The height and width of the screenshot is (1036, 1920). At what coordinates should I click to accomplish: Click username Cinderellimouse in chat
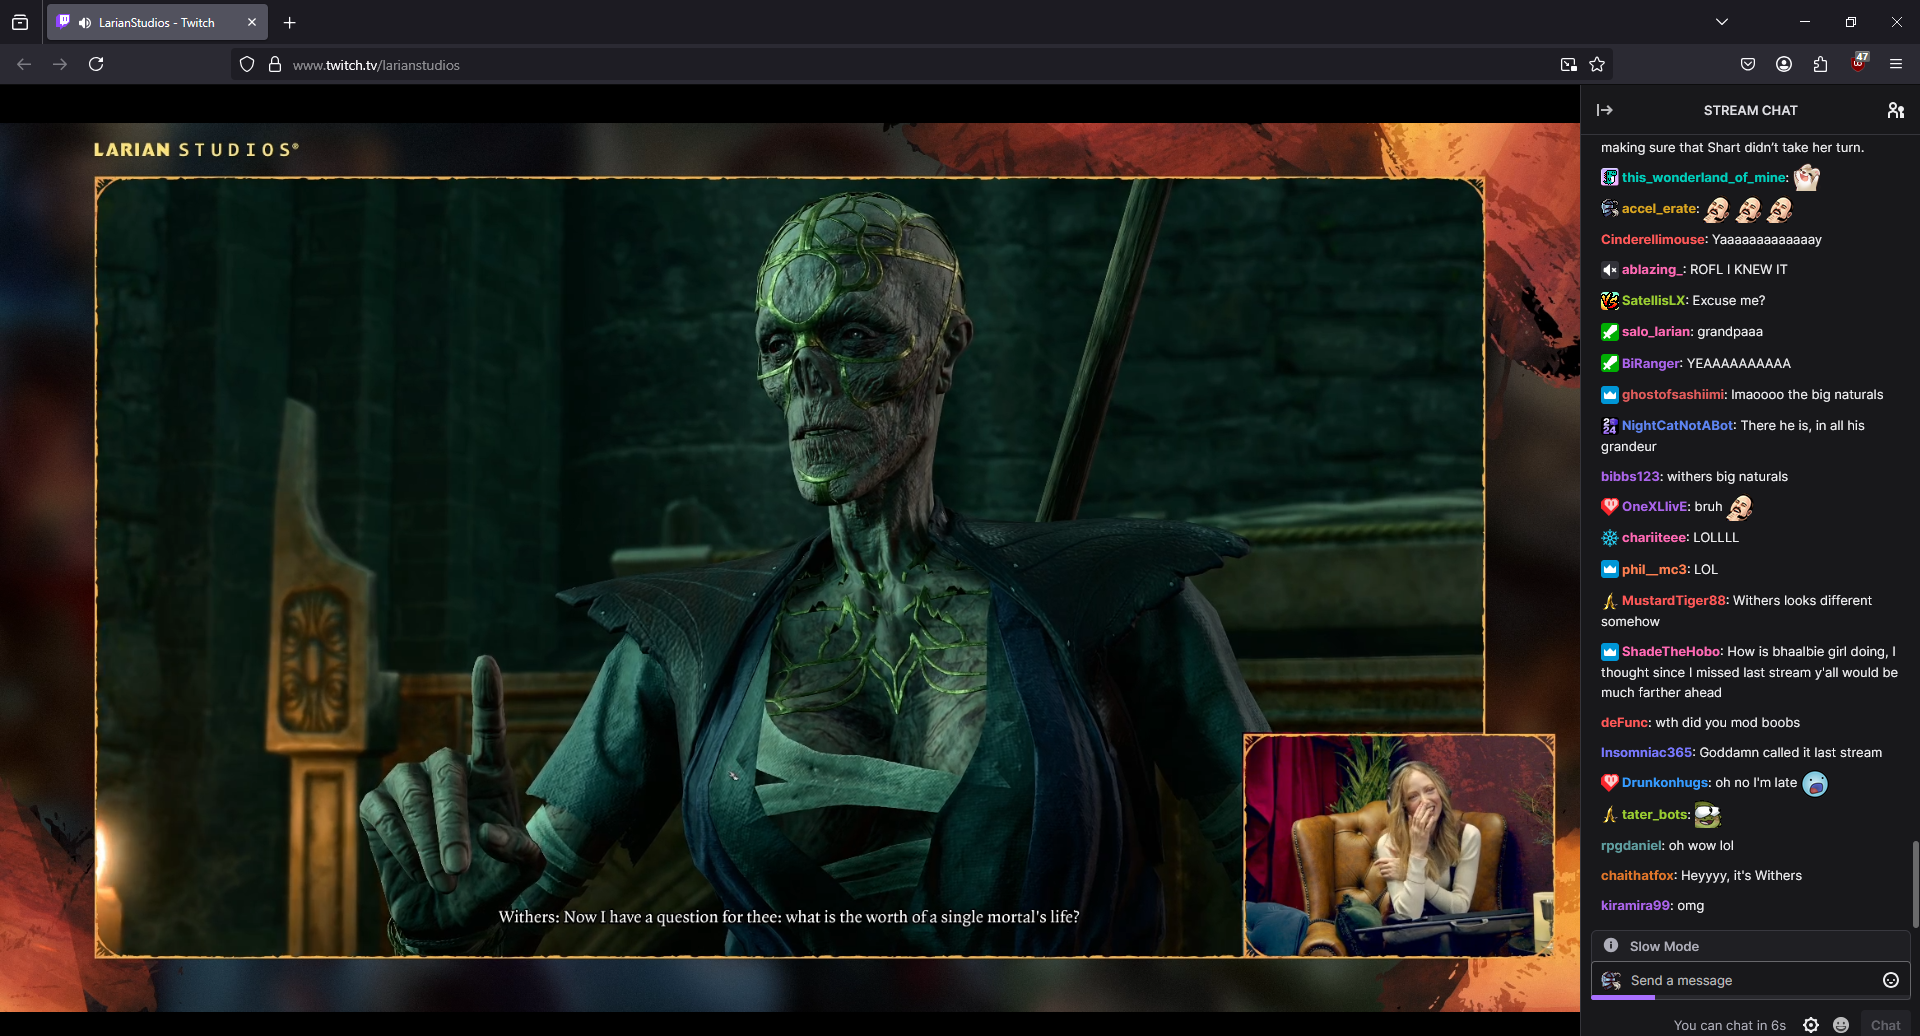(x=1653, y=239)
